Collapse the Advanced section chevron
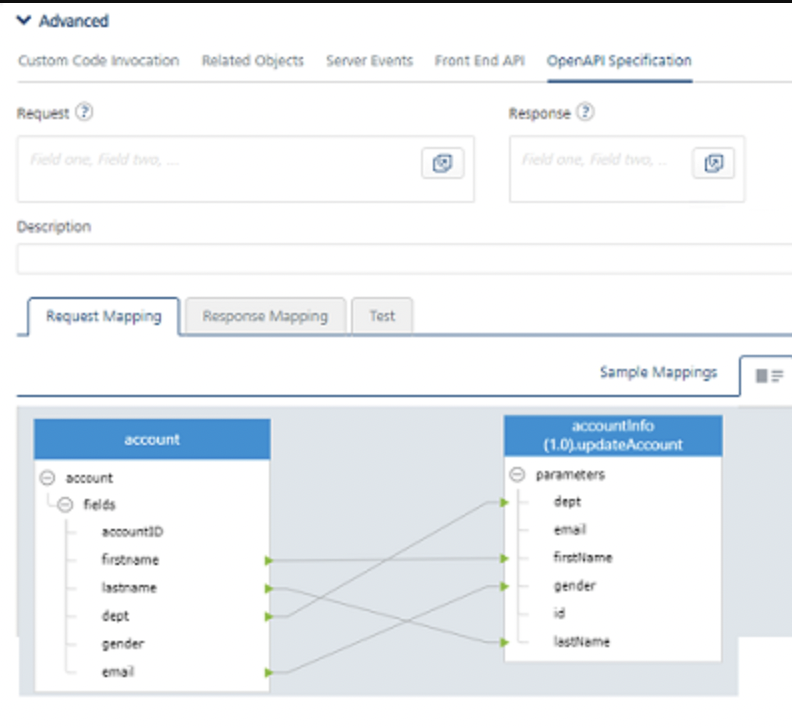This screenshot has height=728, width=792. [24, 20]
